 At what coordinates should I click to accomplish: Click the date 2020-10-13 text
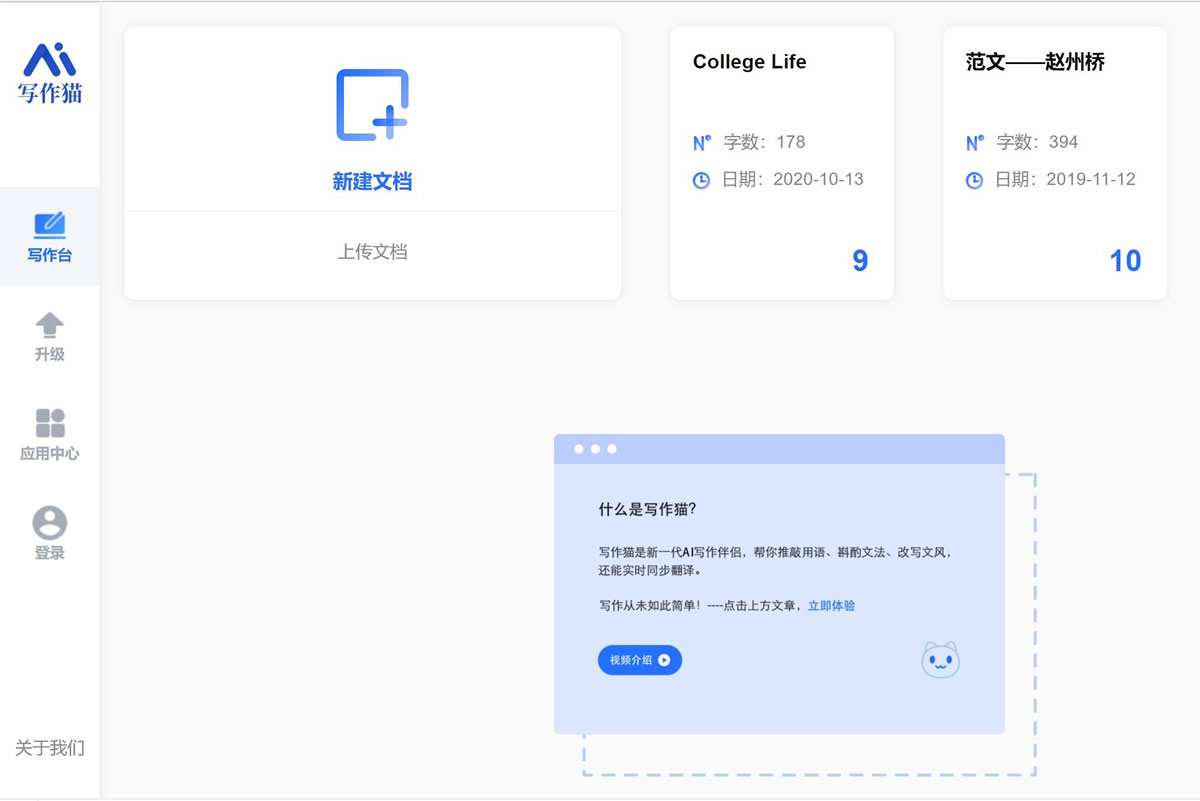point(793,180)
